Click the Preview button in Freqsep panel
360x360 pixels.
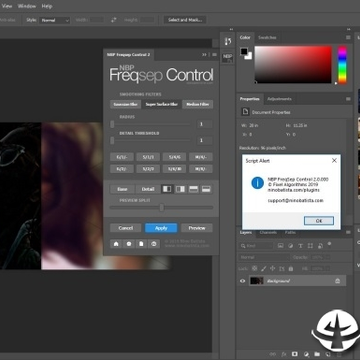click(x=197, y=228)
